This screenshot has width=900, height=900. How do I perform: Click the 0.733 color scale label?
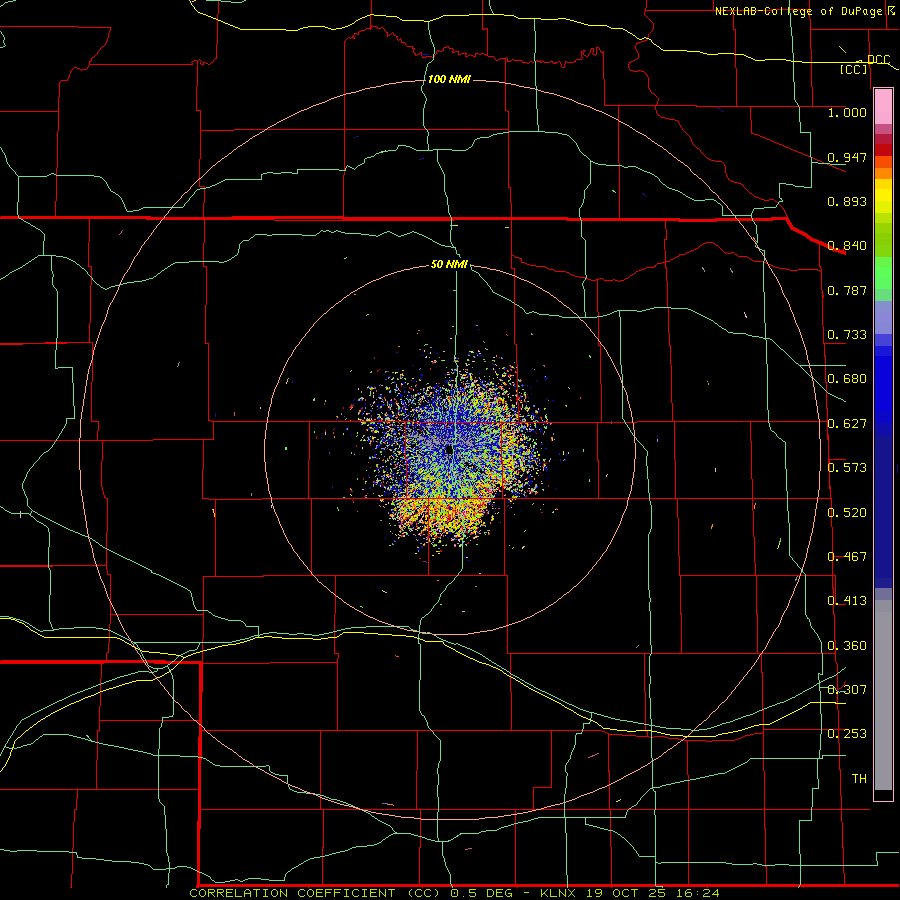[847, 335]
